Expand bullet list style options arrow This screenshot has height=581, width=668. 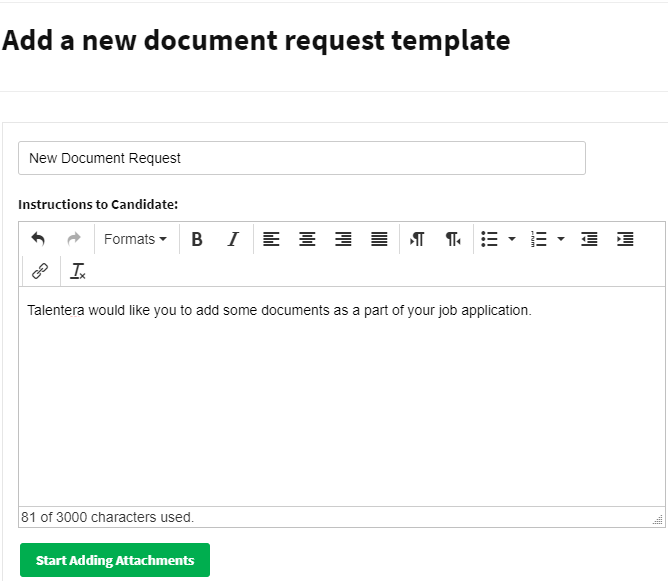(x=512, y=239)
